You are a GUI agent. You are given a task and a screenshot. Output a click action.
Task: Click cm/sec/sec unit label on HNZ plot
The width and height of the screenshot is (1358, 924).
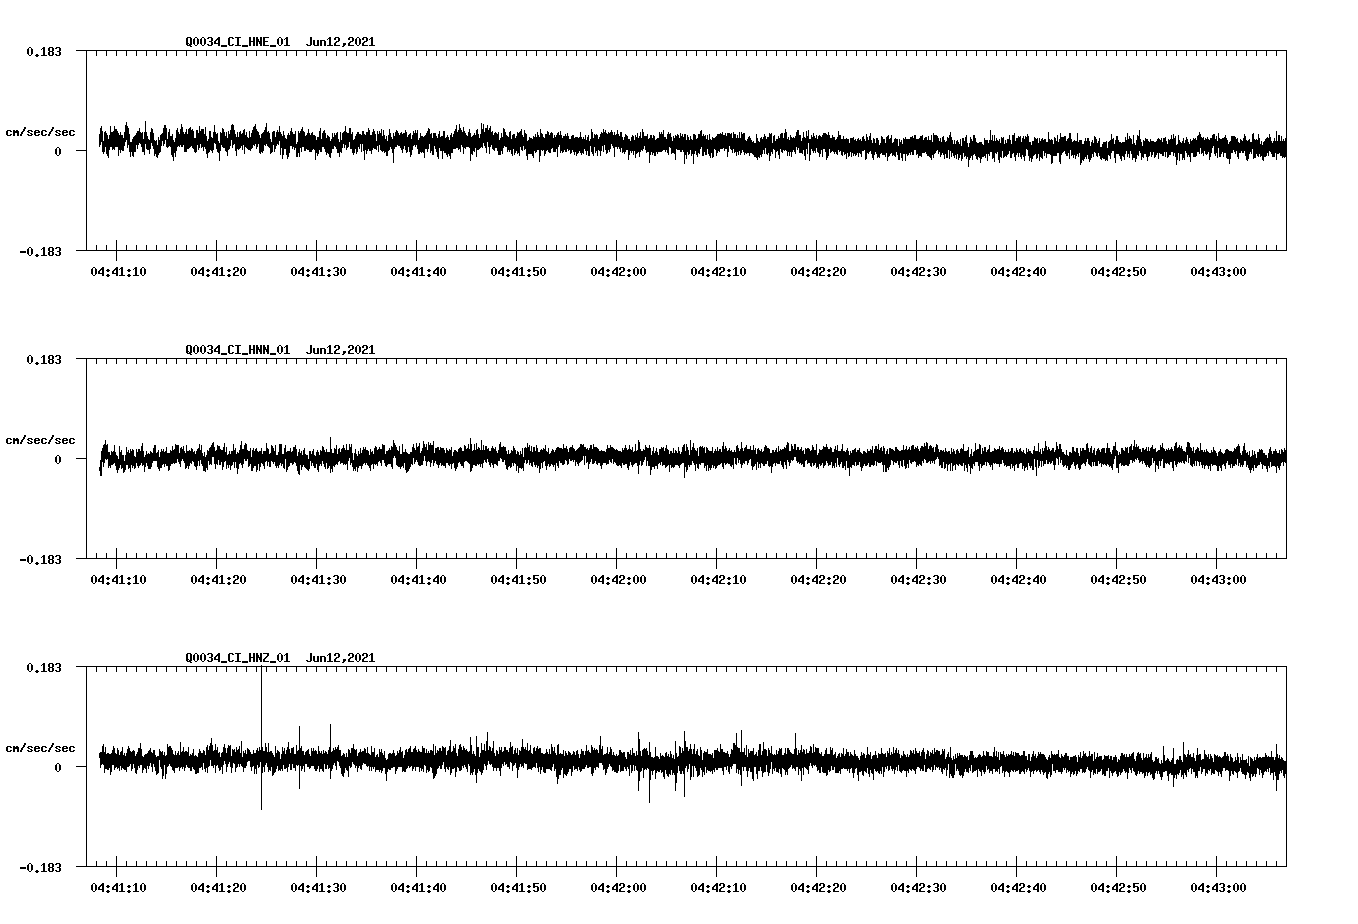(x=40, y=748)
